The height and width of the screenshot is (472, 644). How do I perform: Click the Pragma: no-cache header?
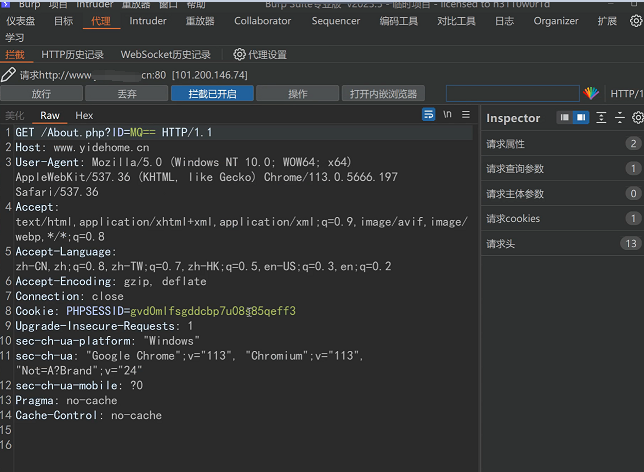(66, 400)
